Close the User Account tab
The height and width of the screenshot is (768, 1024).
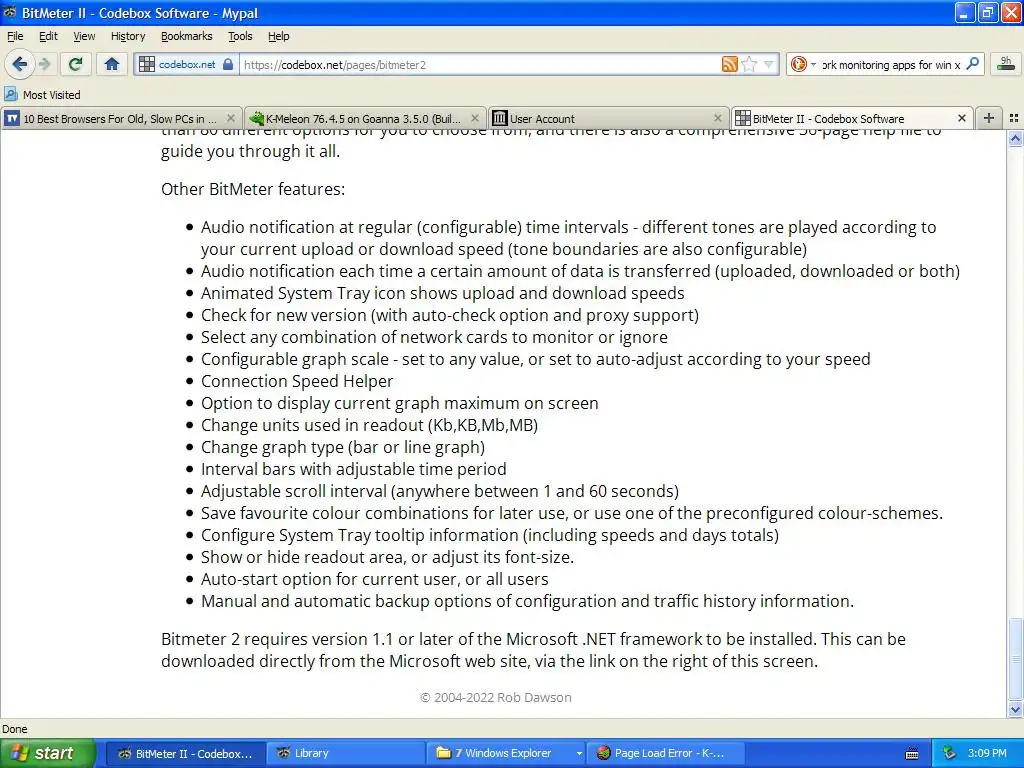(x=718, y=118)
